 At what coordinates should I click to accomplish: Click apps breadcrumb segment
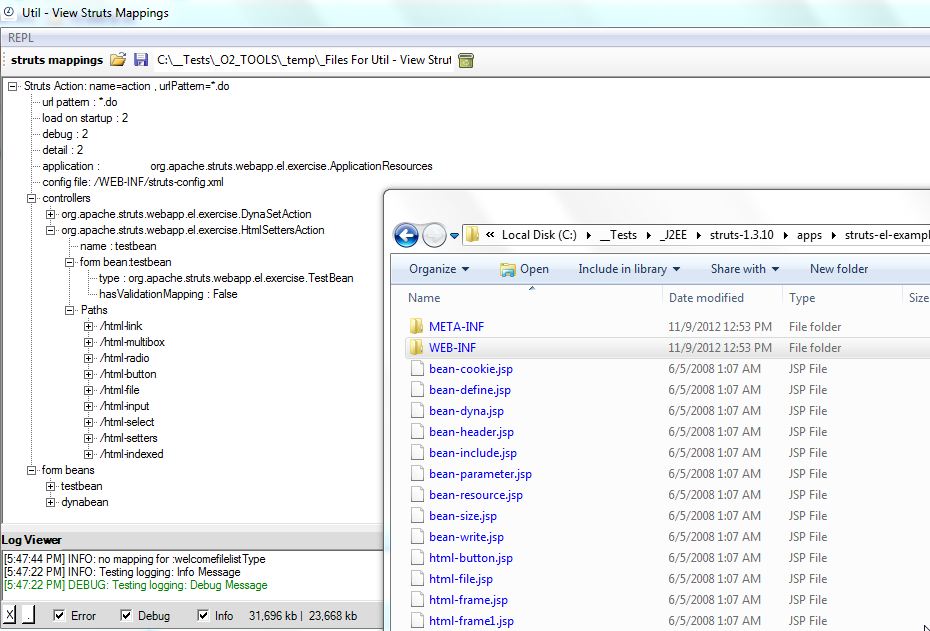[x=809, y=235]
